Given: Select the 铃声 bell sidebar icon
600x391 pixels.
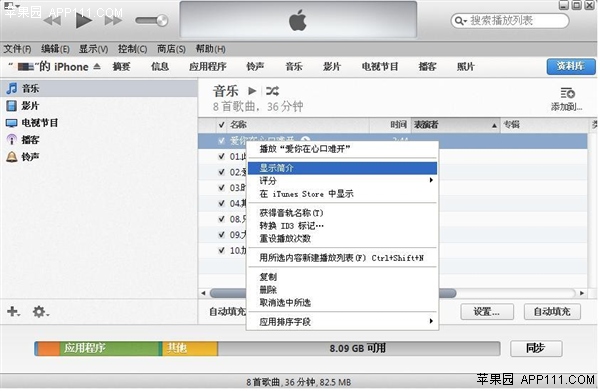Looking at the screenshot, I should pyautogui.click(x=12, y=156).
